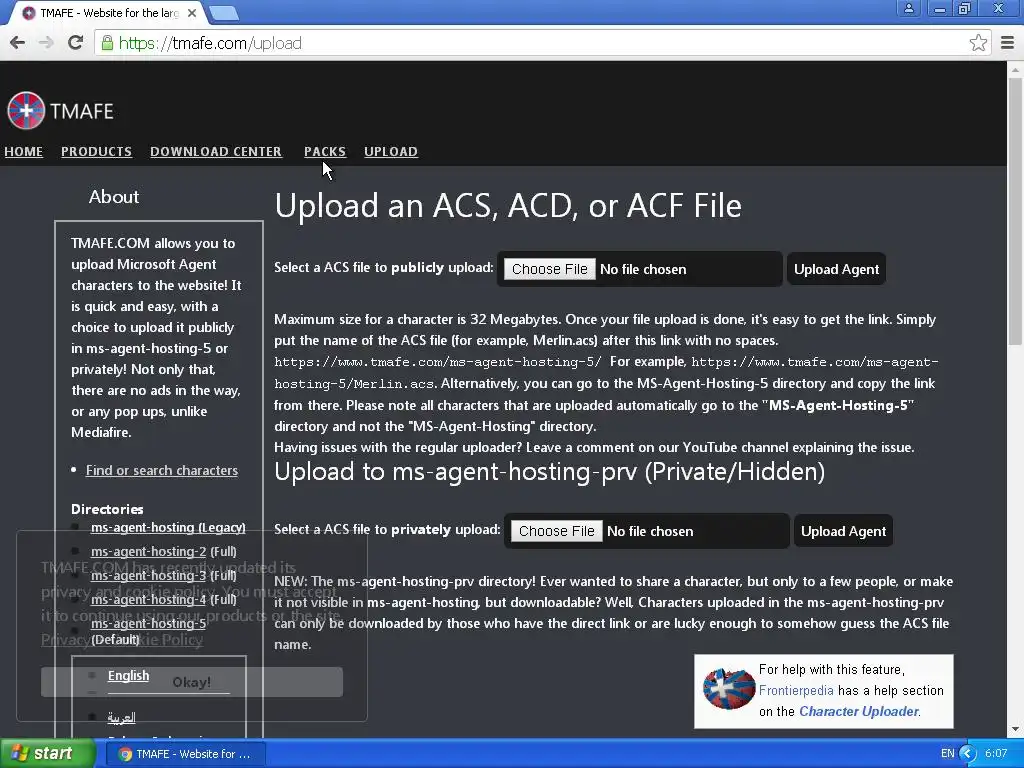Click the browser back arrow
This screenshot has height=768, width=1024.
pos(18,43)
